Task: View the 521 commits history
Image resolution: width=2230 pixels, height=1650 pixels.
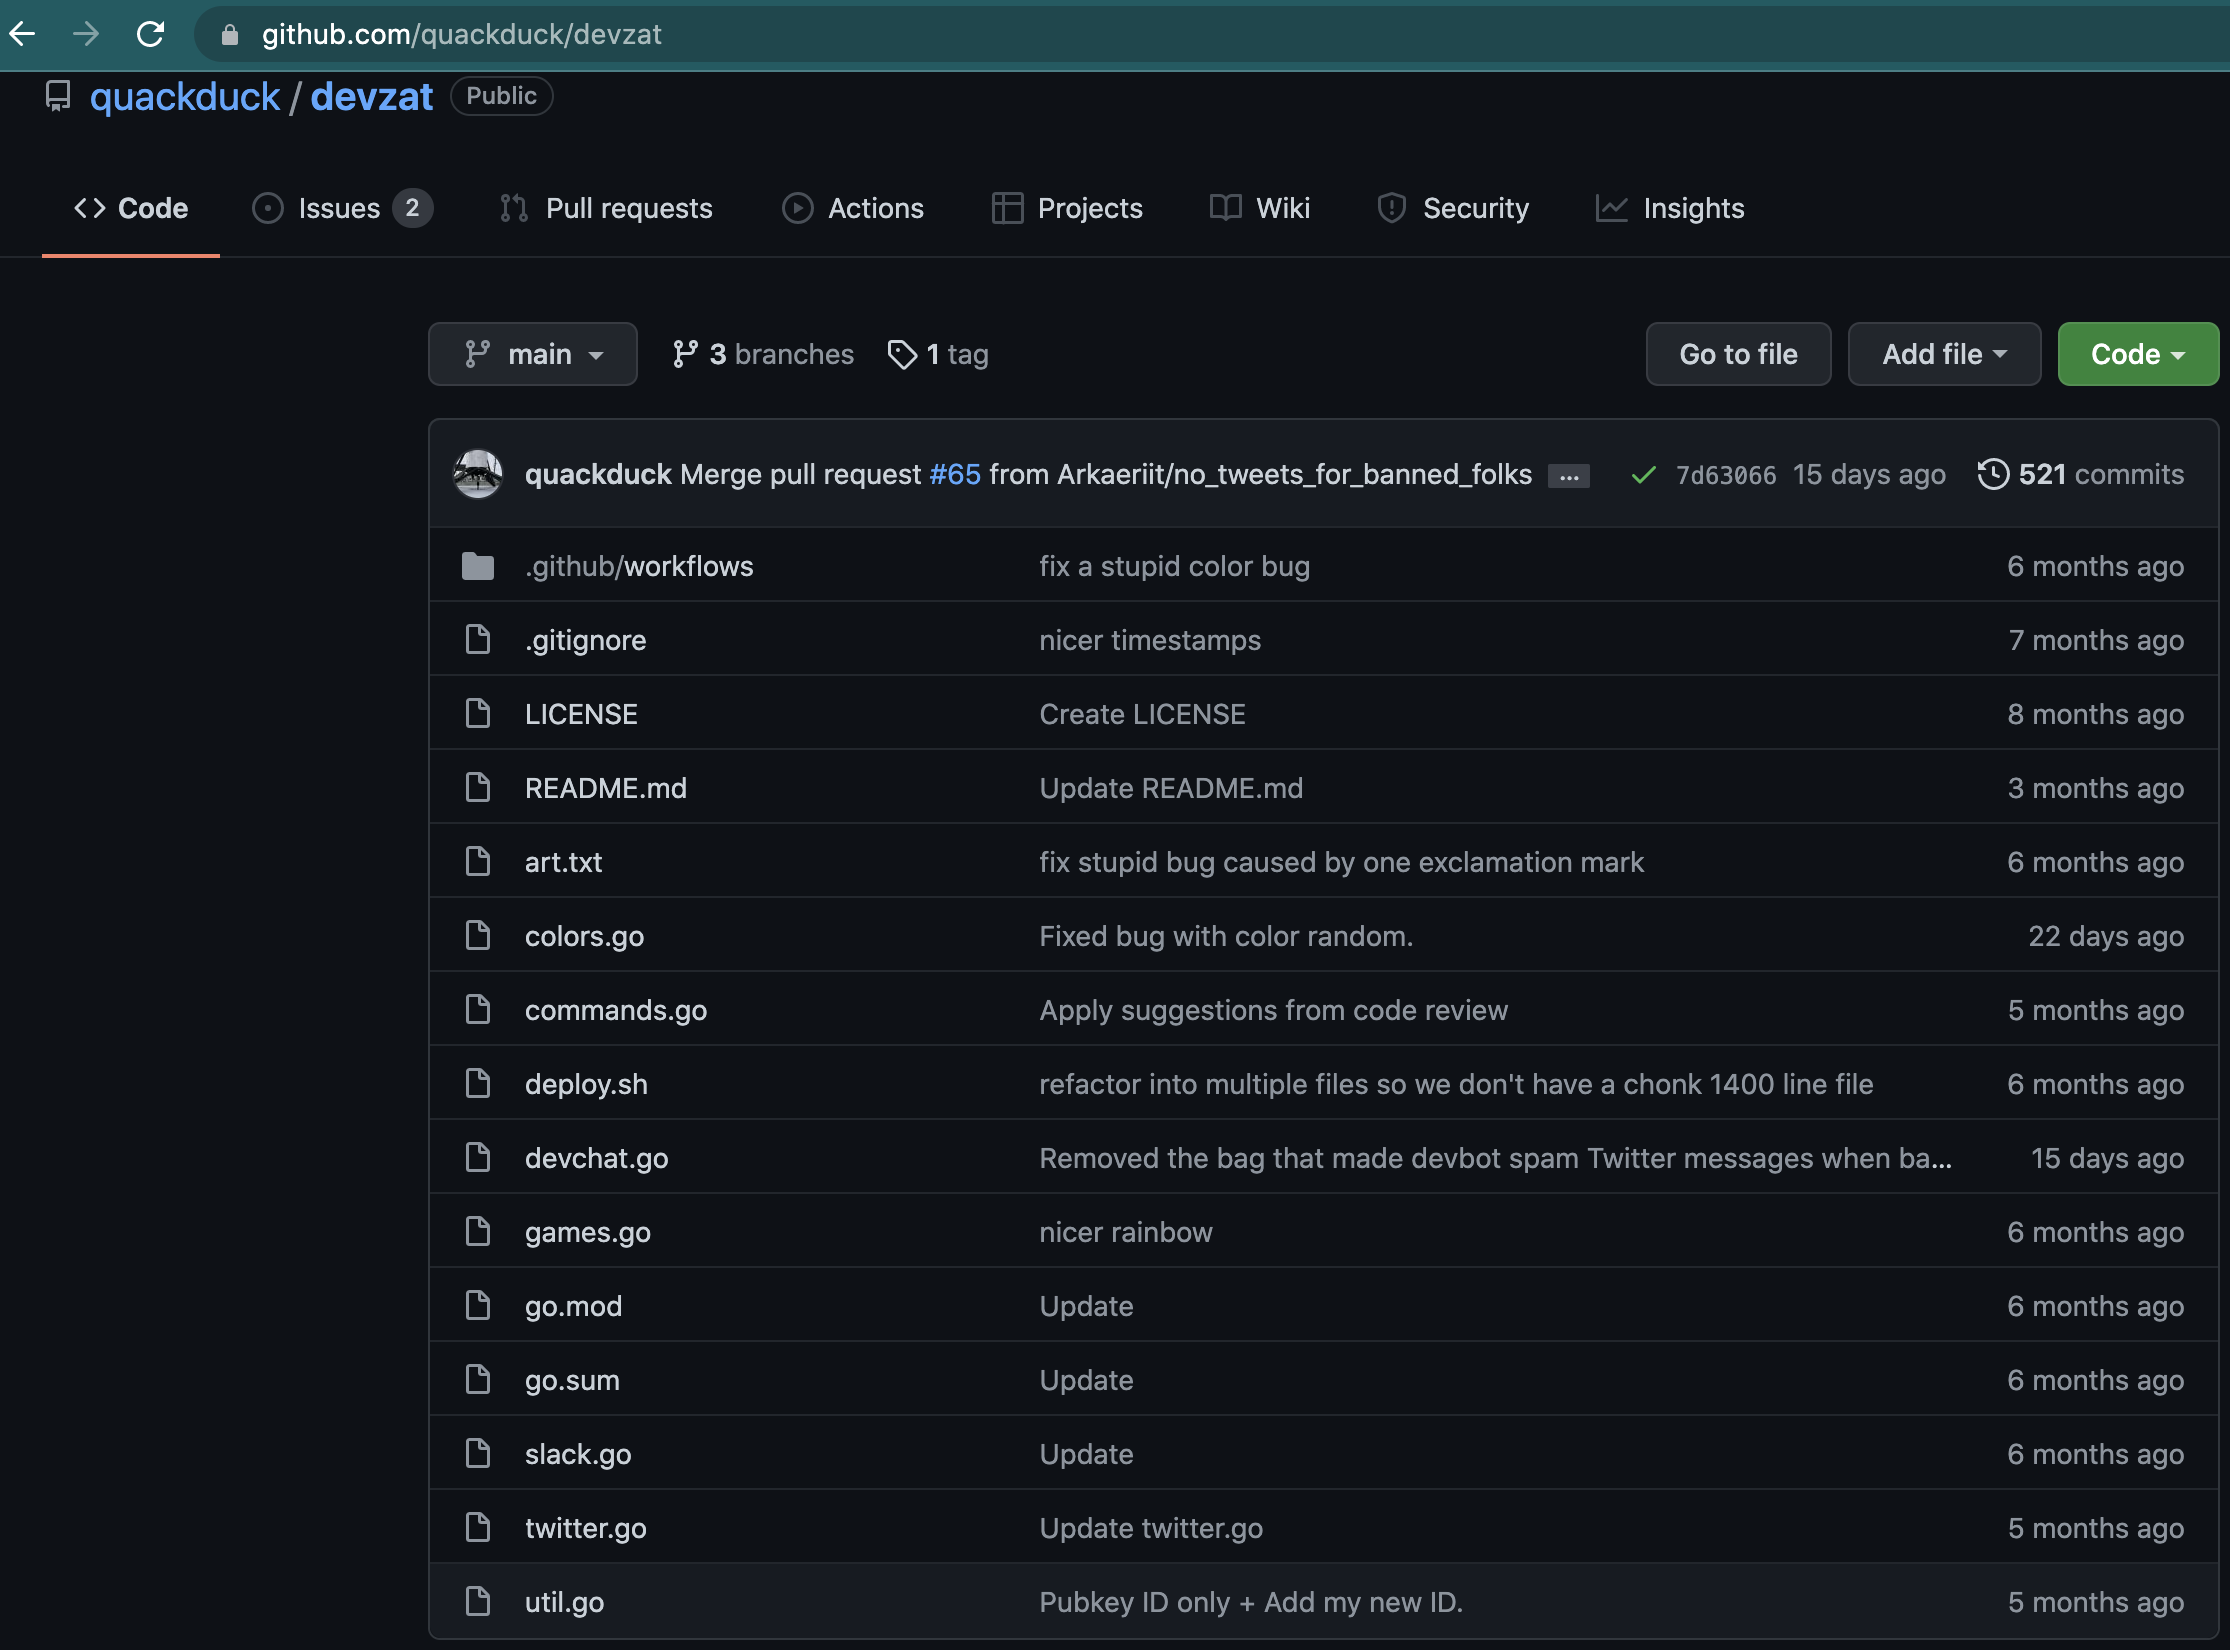Action: pyautogui.click(x=2081, y=474)
